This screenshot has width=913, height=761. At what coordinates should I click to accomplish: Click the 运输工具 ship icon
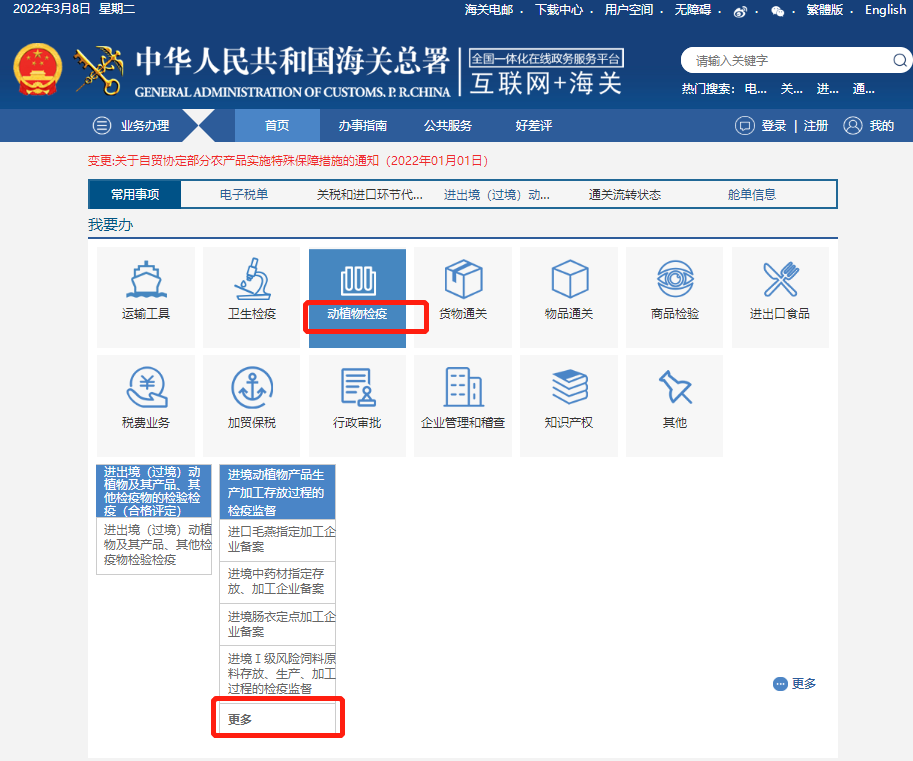coord(146,280)
